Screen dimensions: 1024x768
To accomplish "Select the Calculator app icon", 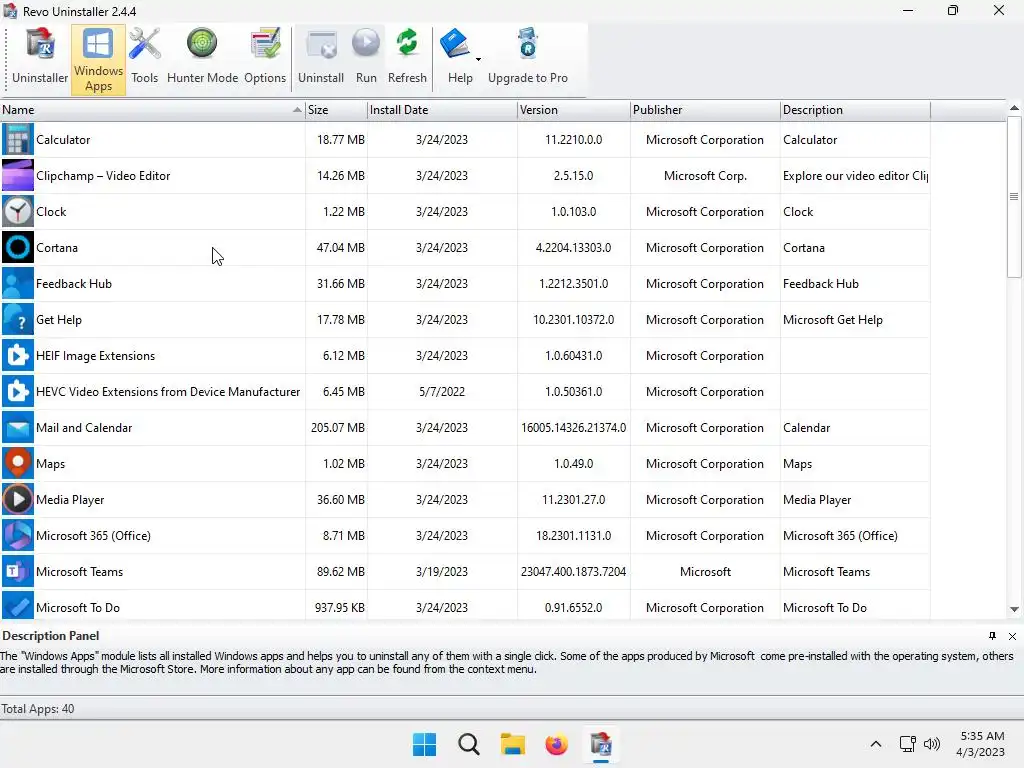I will (x=18, y=140).
